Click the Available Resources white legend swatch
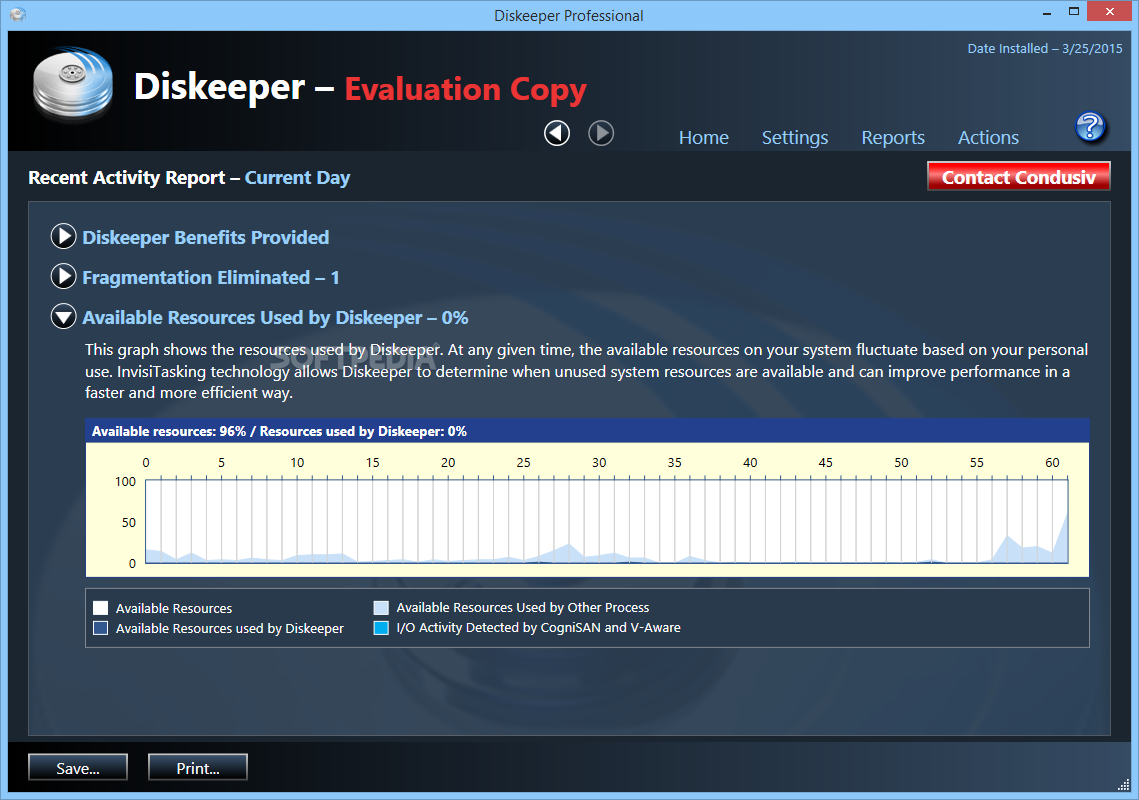Image resolution: width=1139 pixels, height=800 pixels. 100,608
